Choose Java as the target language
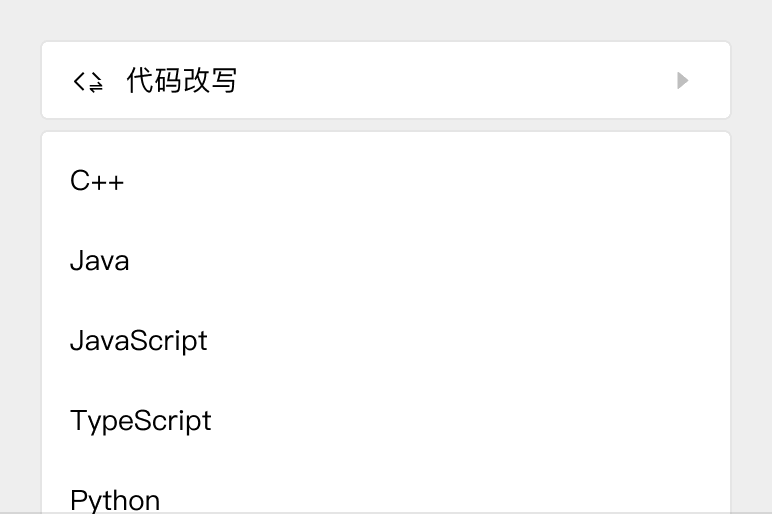Screen dimensions: 772x514 (x=100, y=261)
